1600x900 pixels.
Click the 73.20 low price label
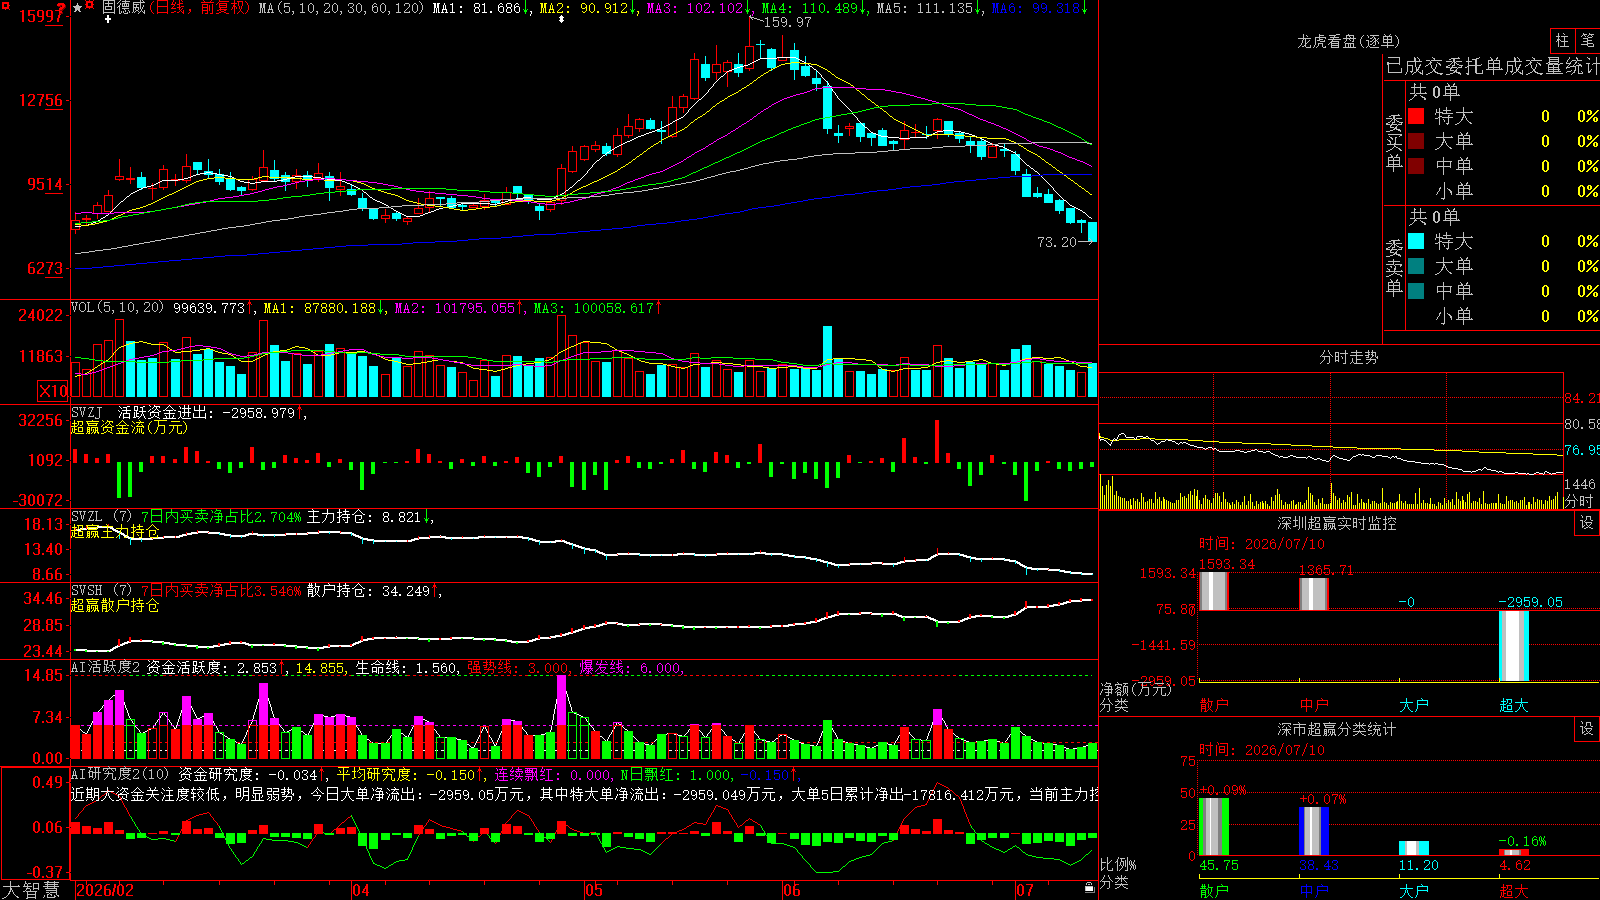pos(1057,242)
